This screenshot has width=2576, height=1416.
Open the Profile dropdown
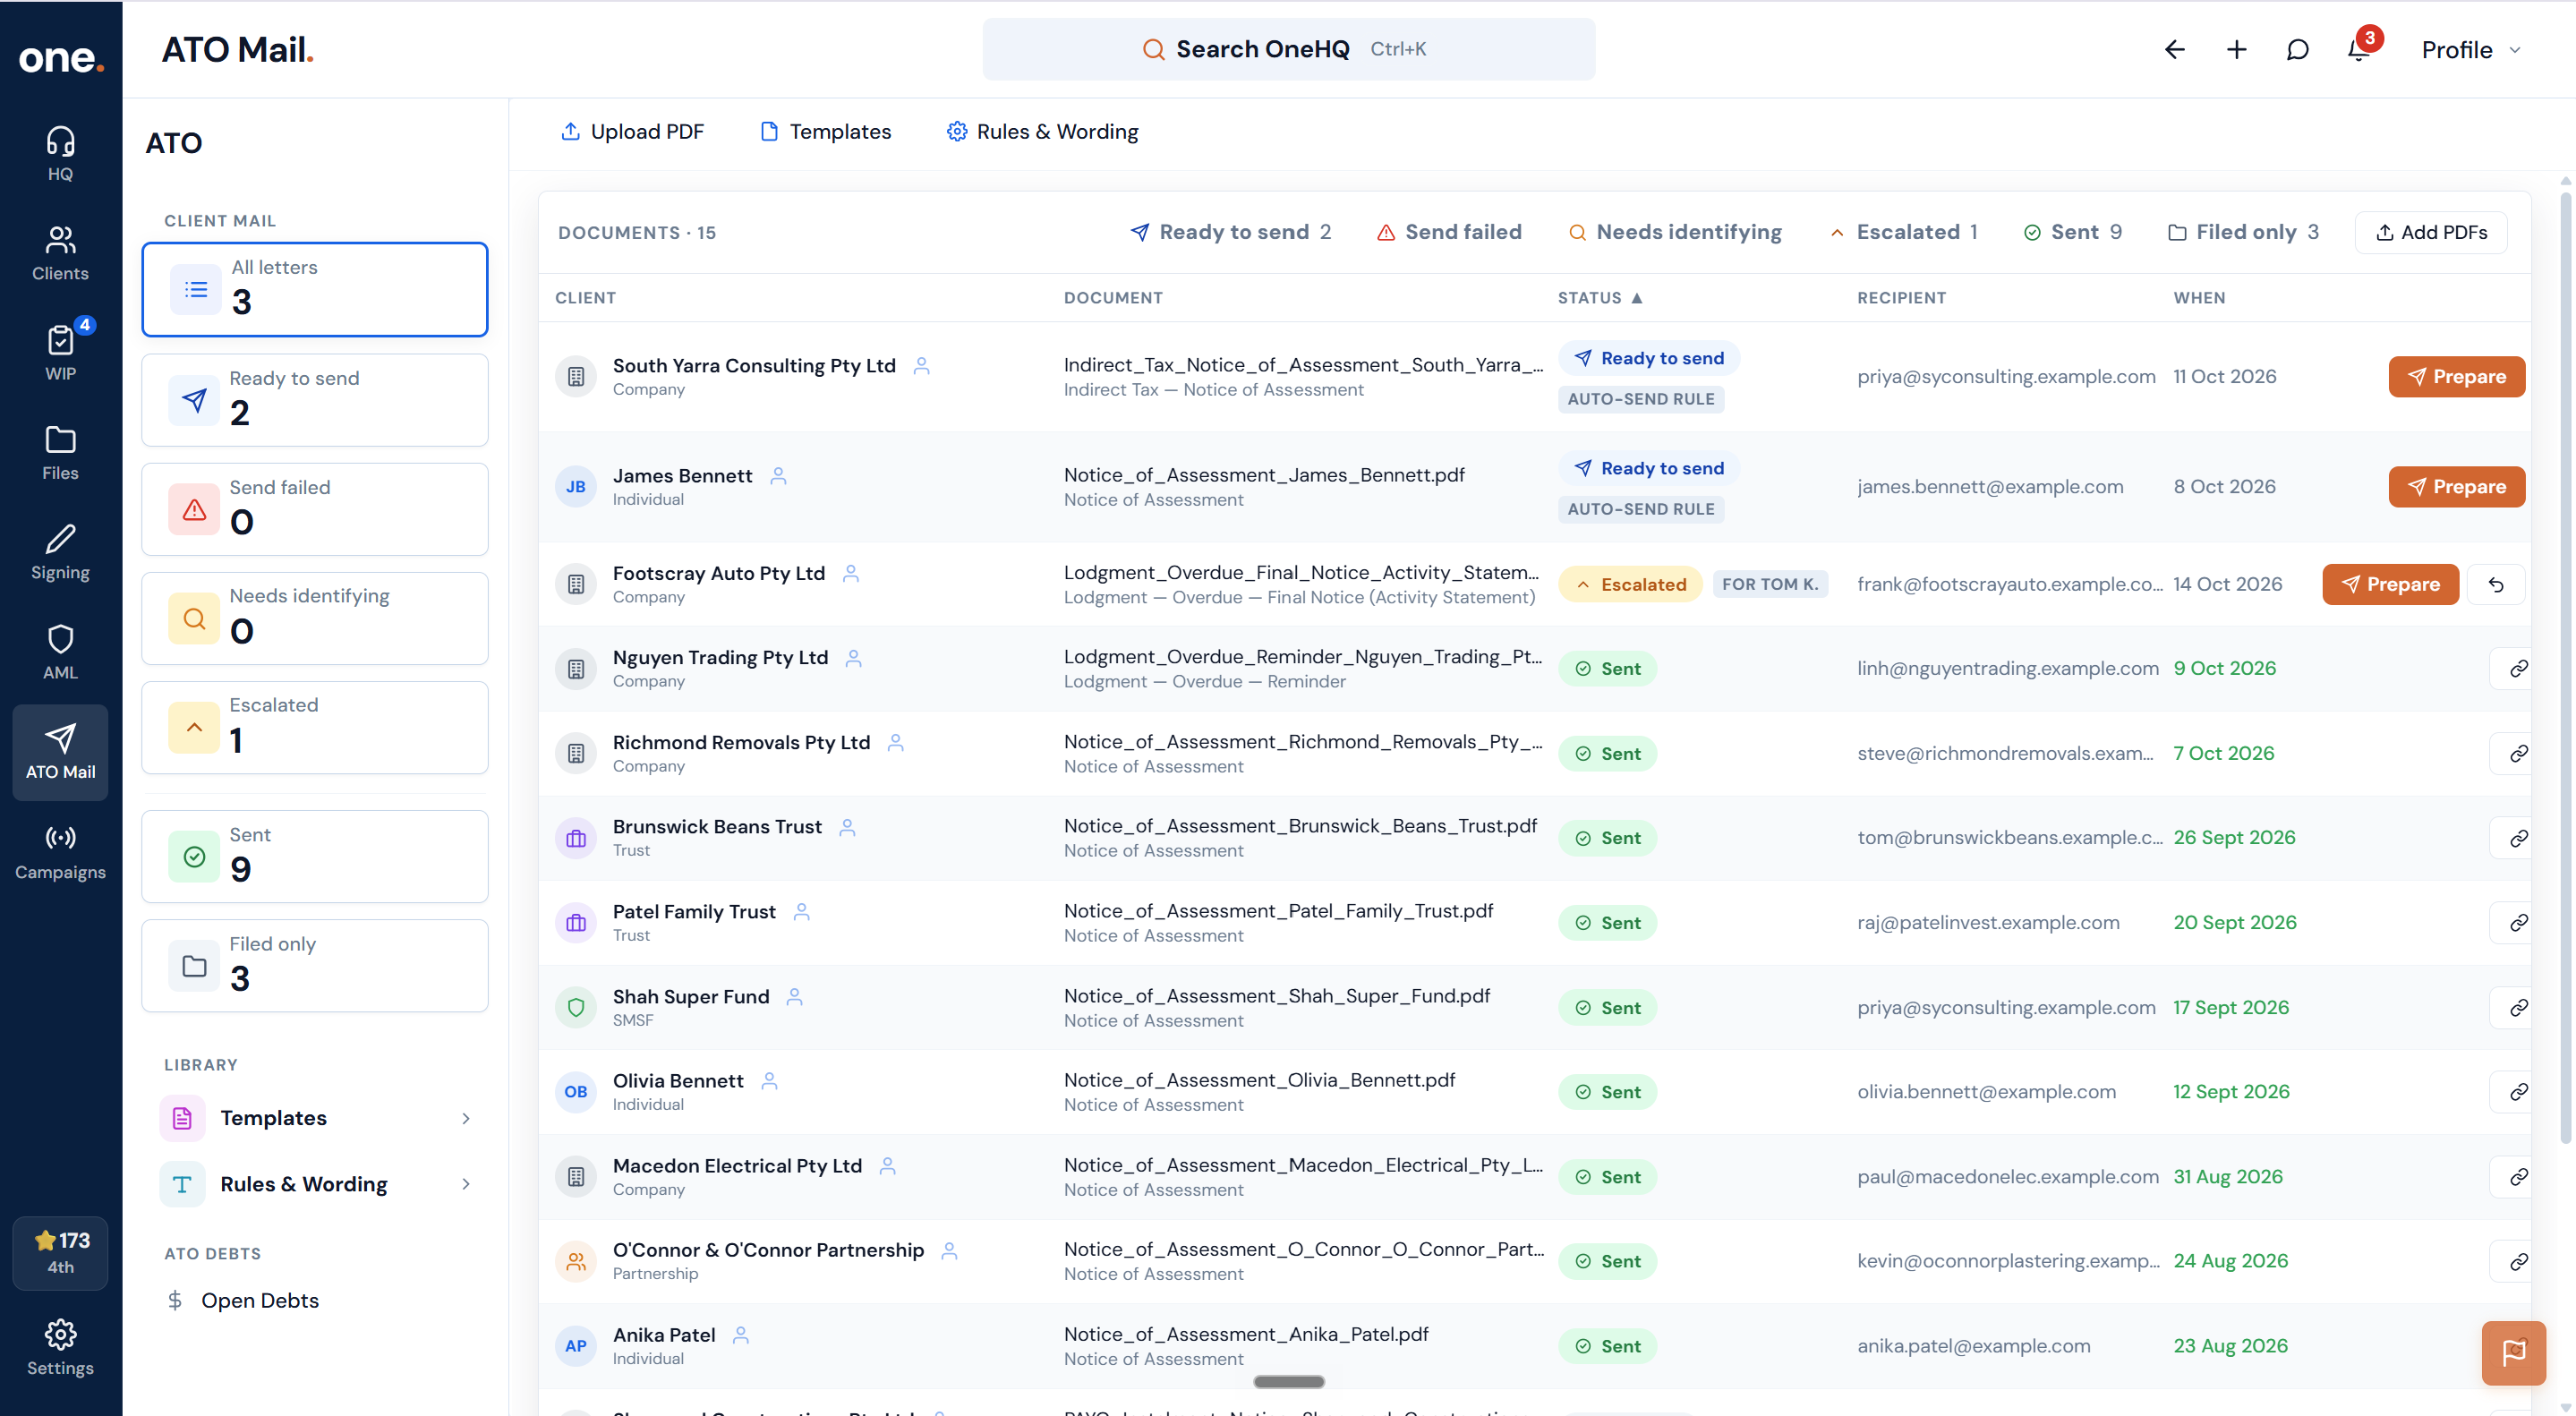[x=2470, y=49]
